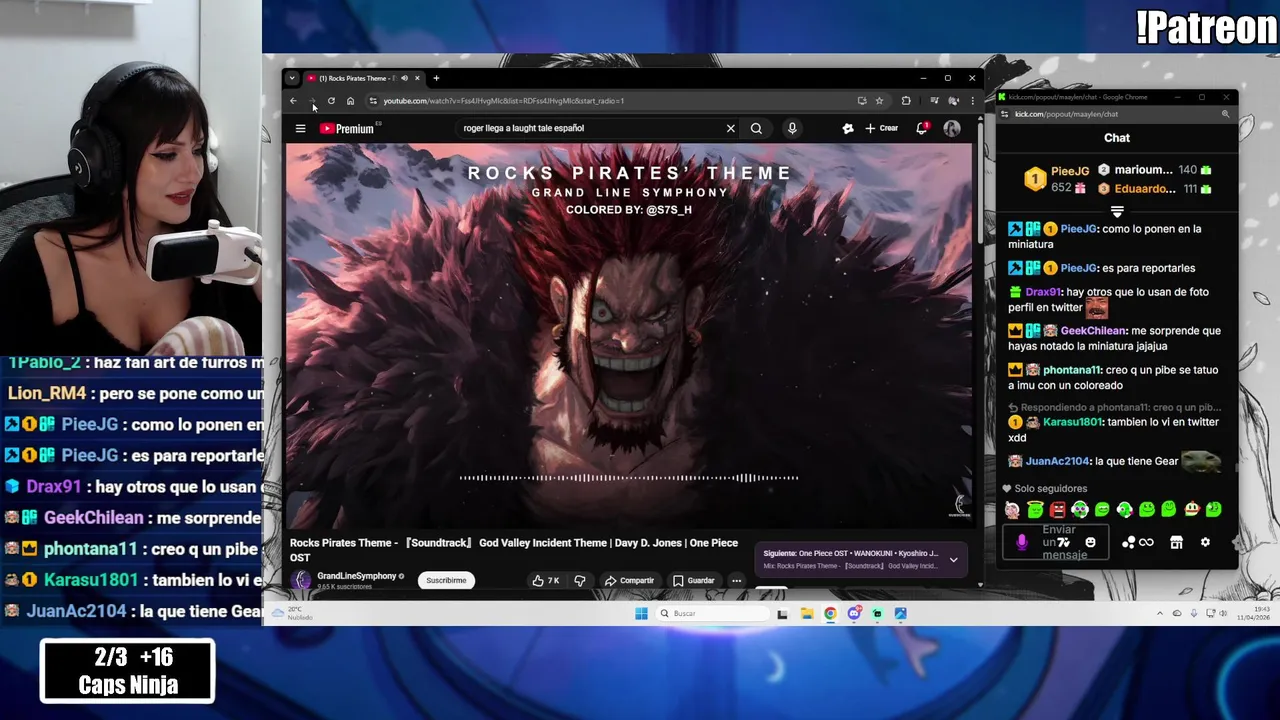Image resolution: width=1280 pixels, height=720 pixels.
Task: Open YouTube notifications bell
Action: coord(922,128)
